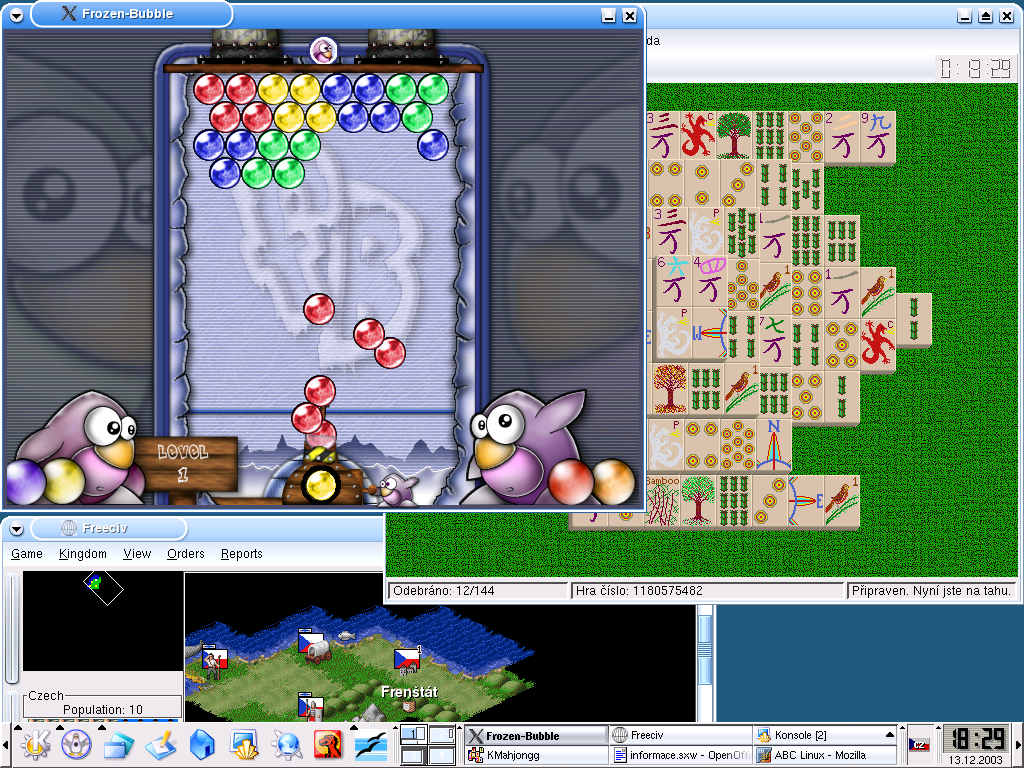Click the 18:29 panel clock
Image resolution: width=1024 pixels, height=768 pixels.
pos(976,739)
